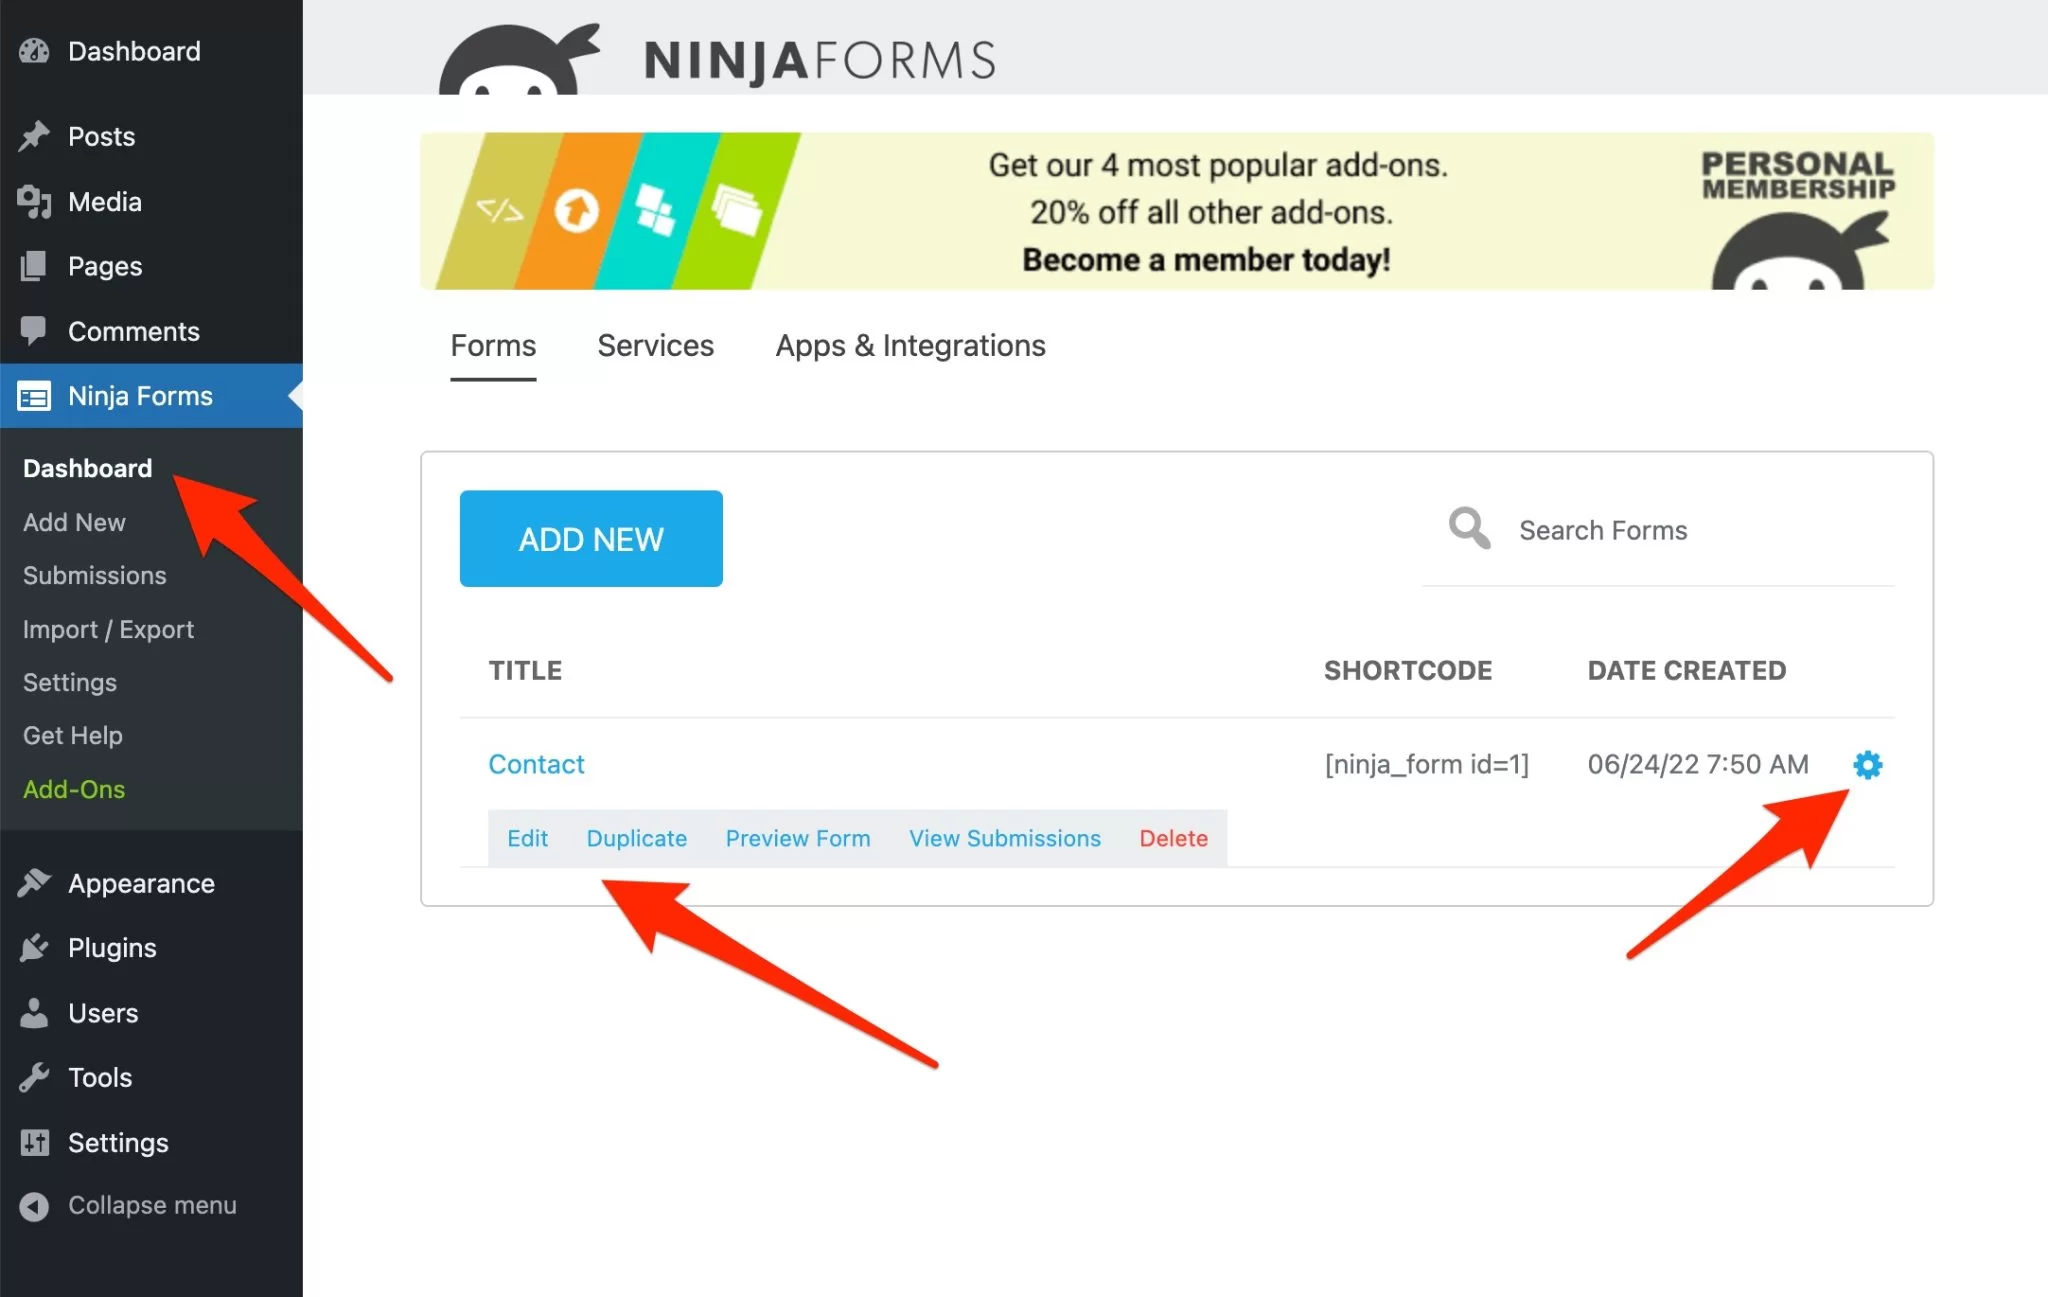Click the WordPress Settings sliders icon
Viewport: 2048px width, 1297px height.
34,1142
